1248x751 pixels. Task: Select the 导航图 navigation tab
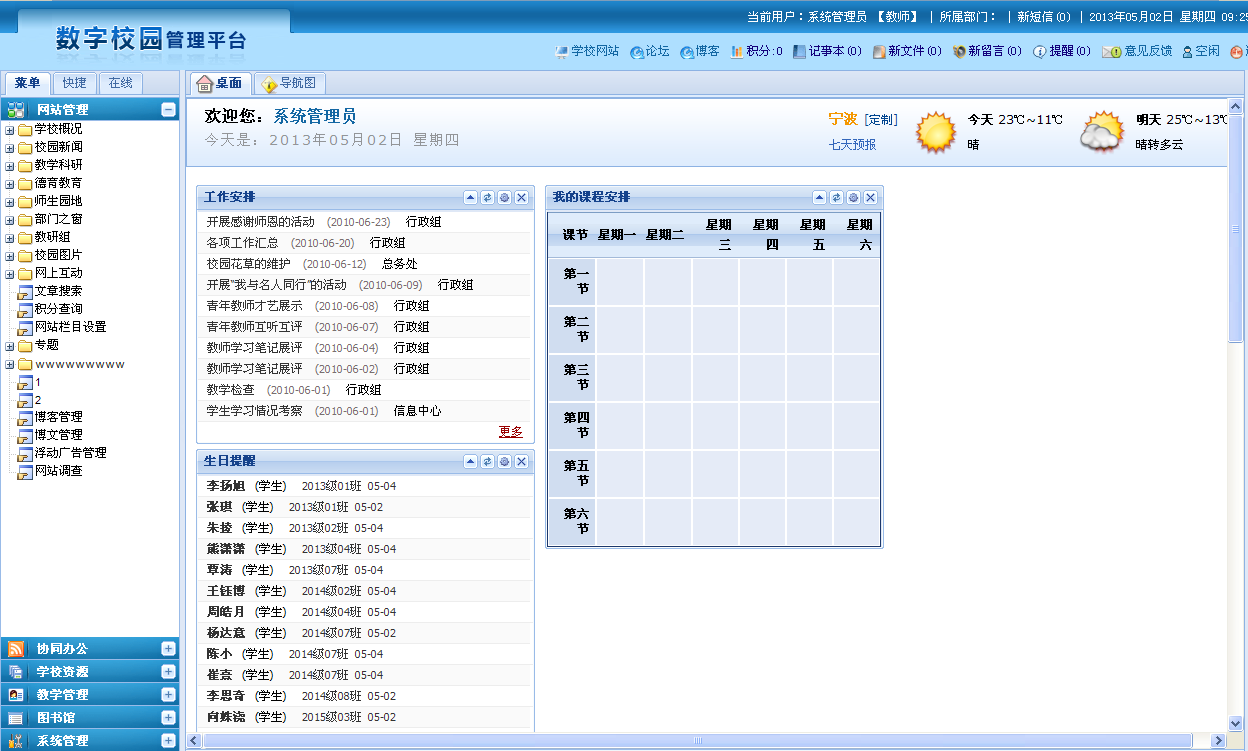click(290, 83)
